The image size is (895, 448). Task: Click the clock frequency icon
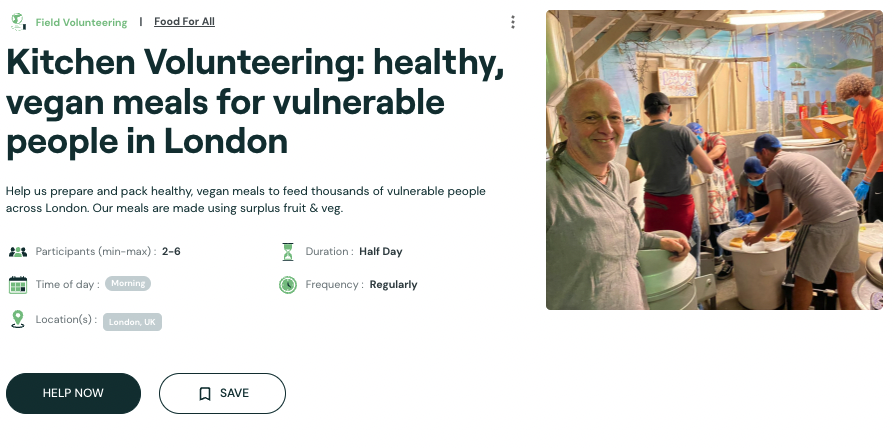[288, 285]
